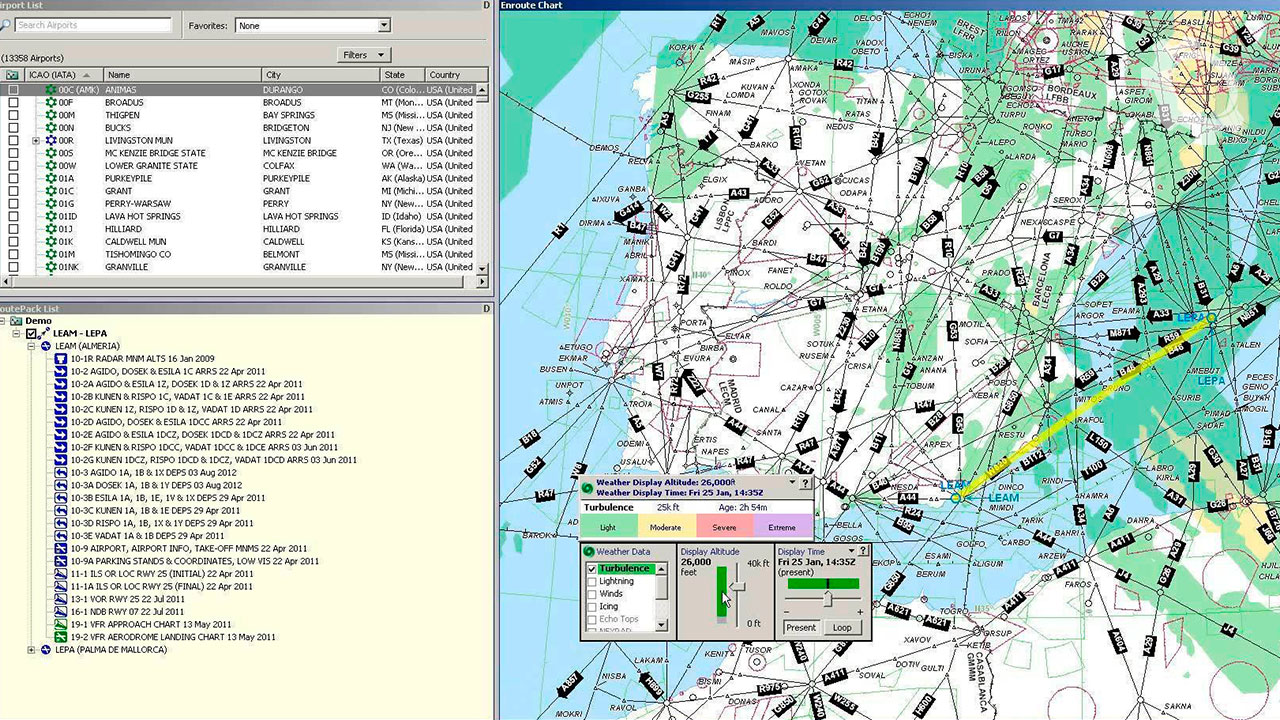Click the 19-1 VFR Approach Chart icon
Screen dimensions: 1280x720
61,624
